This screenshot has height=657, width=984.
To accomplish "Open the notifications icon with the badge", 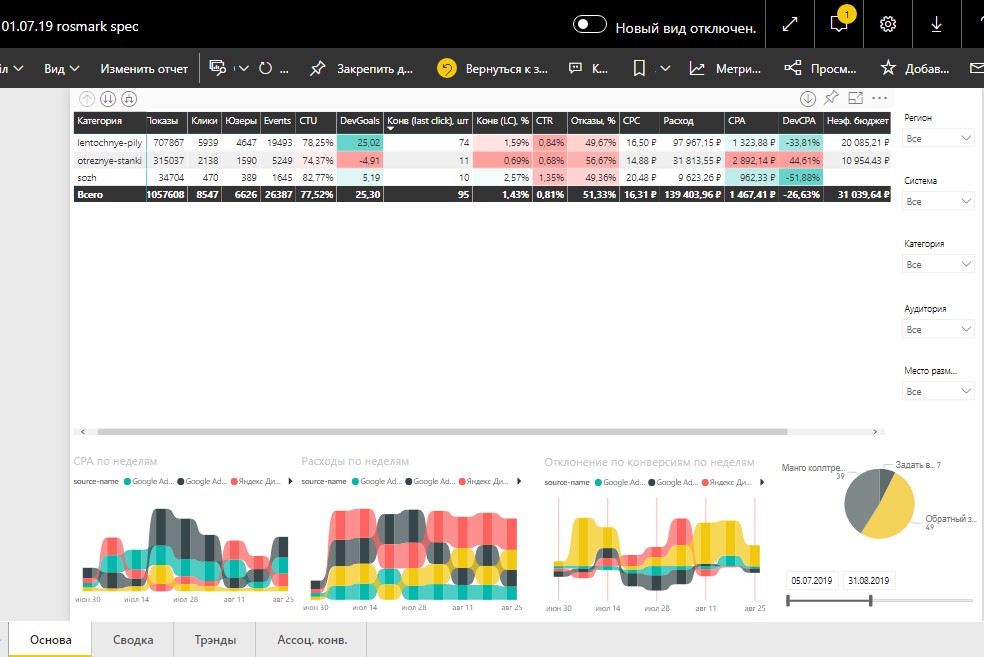I will pos(839,23).
